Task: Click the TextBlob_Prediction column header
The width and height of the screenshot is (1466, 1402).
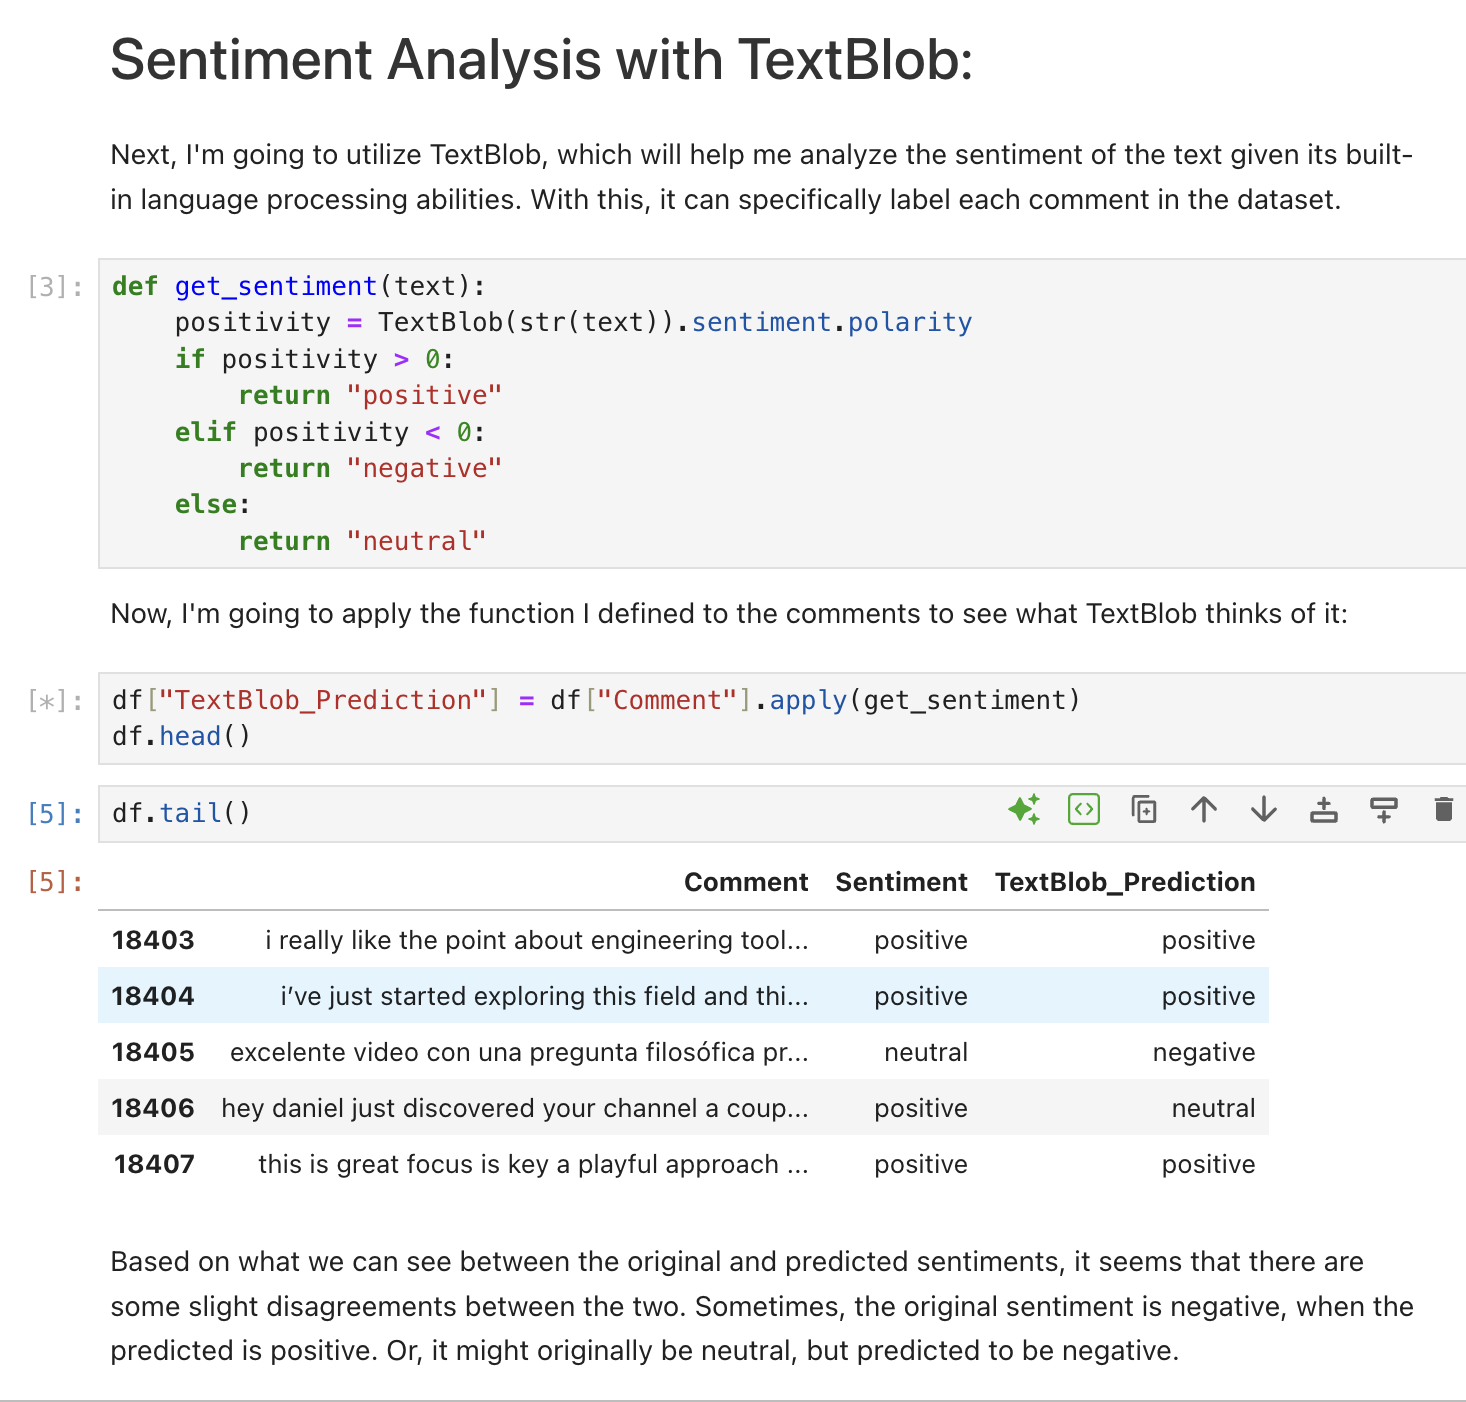Action: pos(1125,882)
